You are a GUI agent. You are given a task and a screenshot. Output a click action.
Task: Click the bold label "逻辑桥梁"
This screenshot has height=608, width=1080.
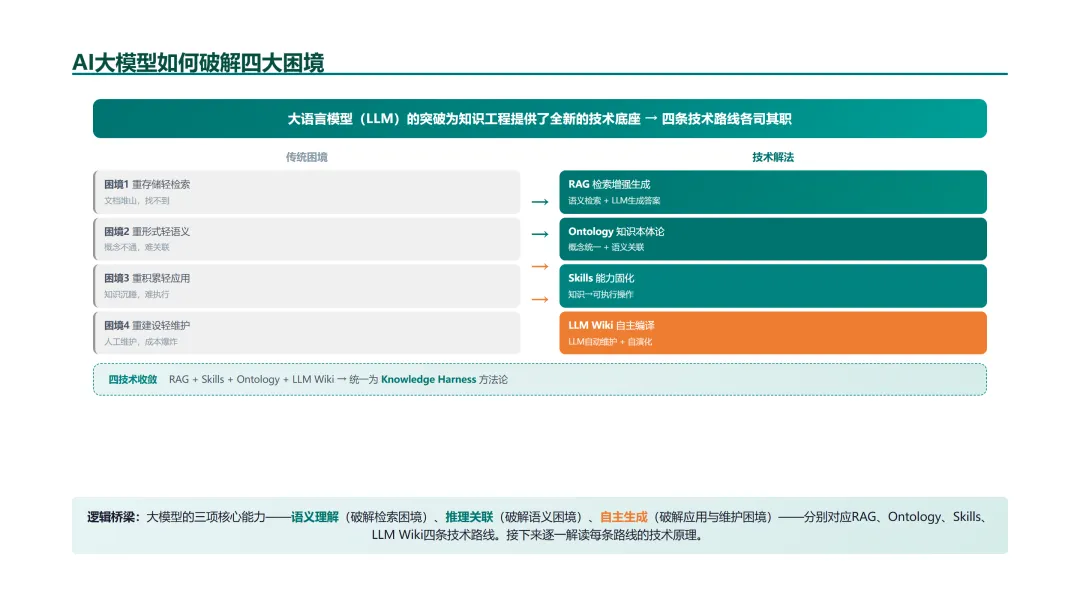coord(111,517)
